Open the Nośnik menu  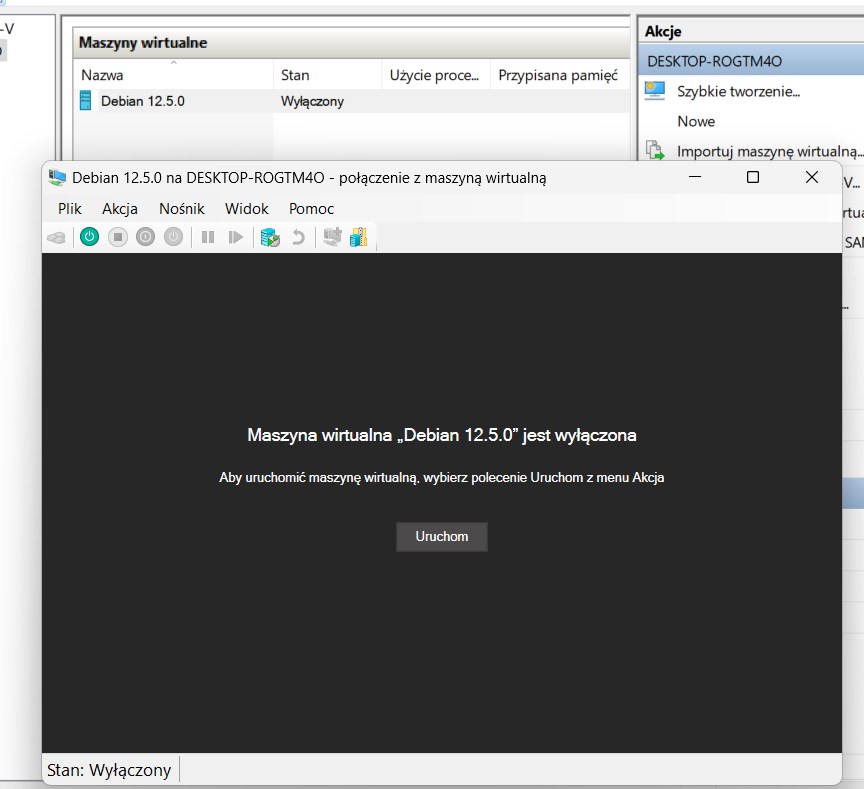pyautogui.click(x=181, y=209)
